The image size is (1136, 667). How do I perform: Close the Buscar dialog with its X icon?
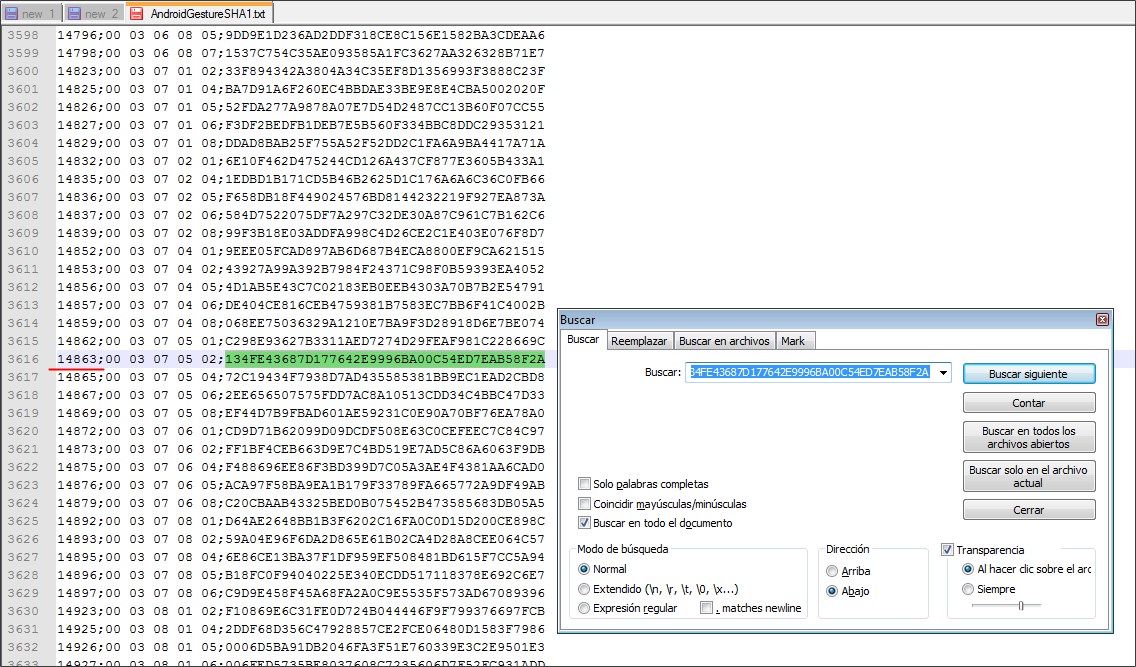(x=1101, y=319)
